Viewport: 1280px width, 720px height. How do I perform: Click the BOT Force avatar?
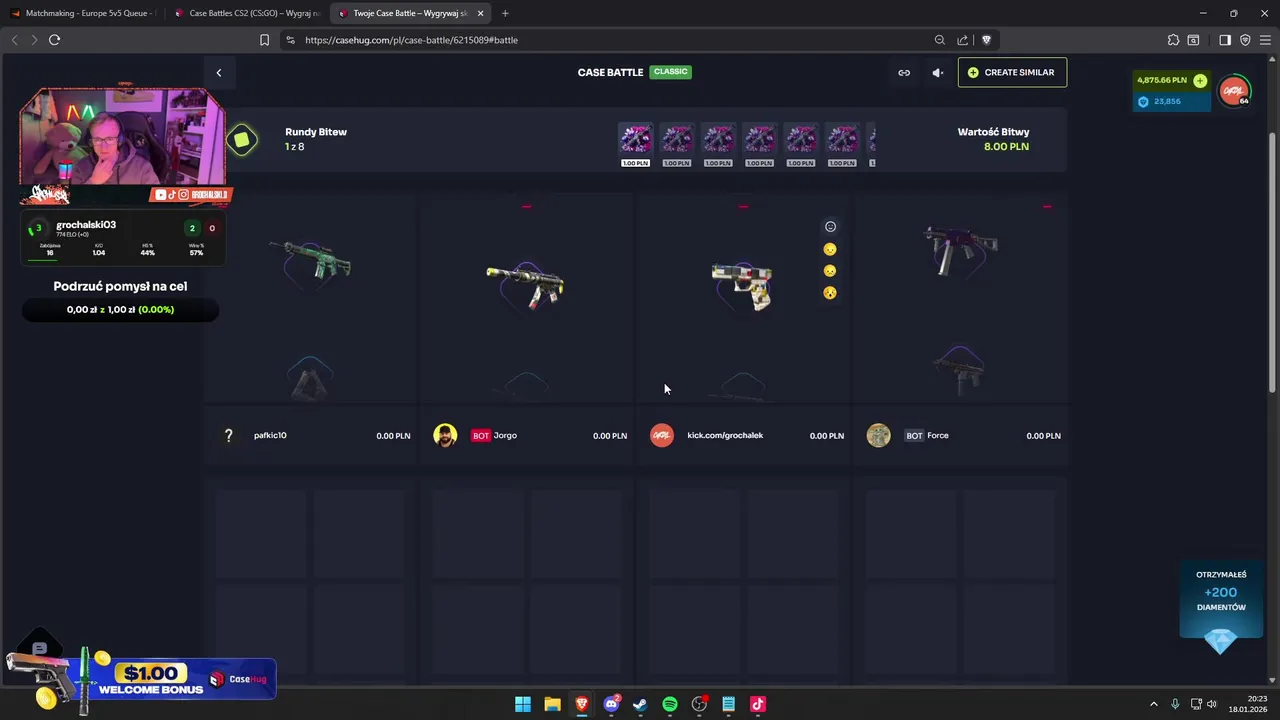tap(878, 435)
